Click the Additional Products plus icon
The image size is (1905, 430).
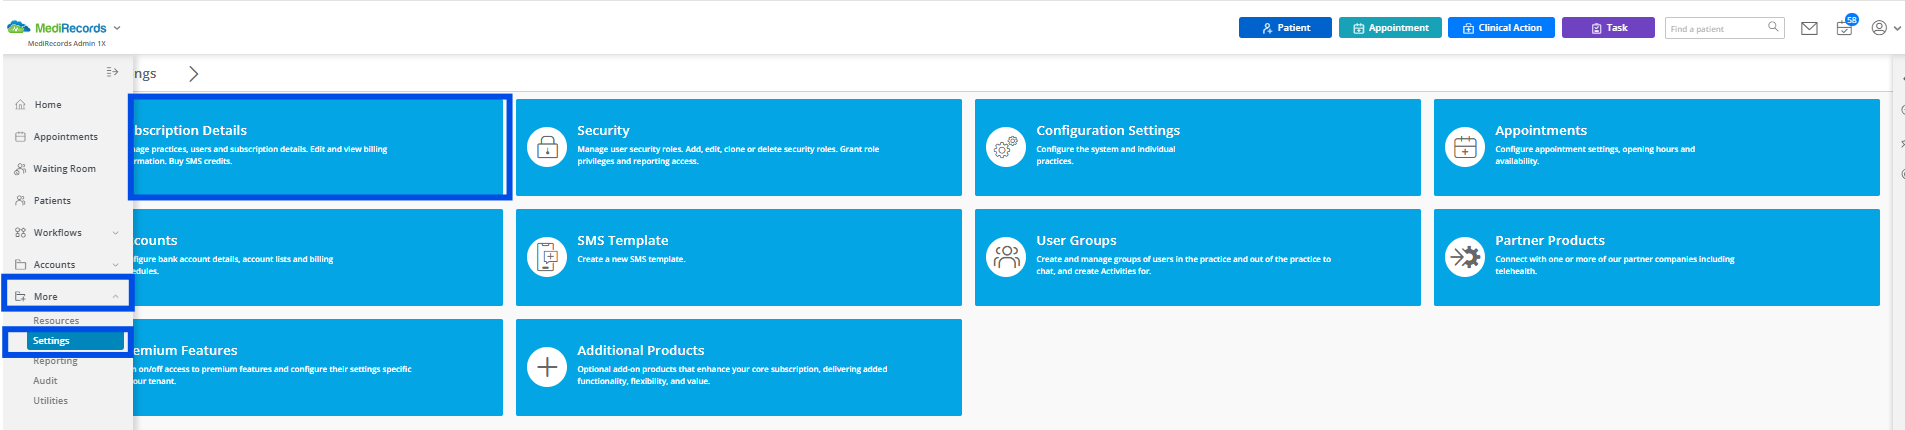[547, 368]
